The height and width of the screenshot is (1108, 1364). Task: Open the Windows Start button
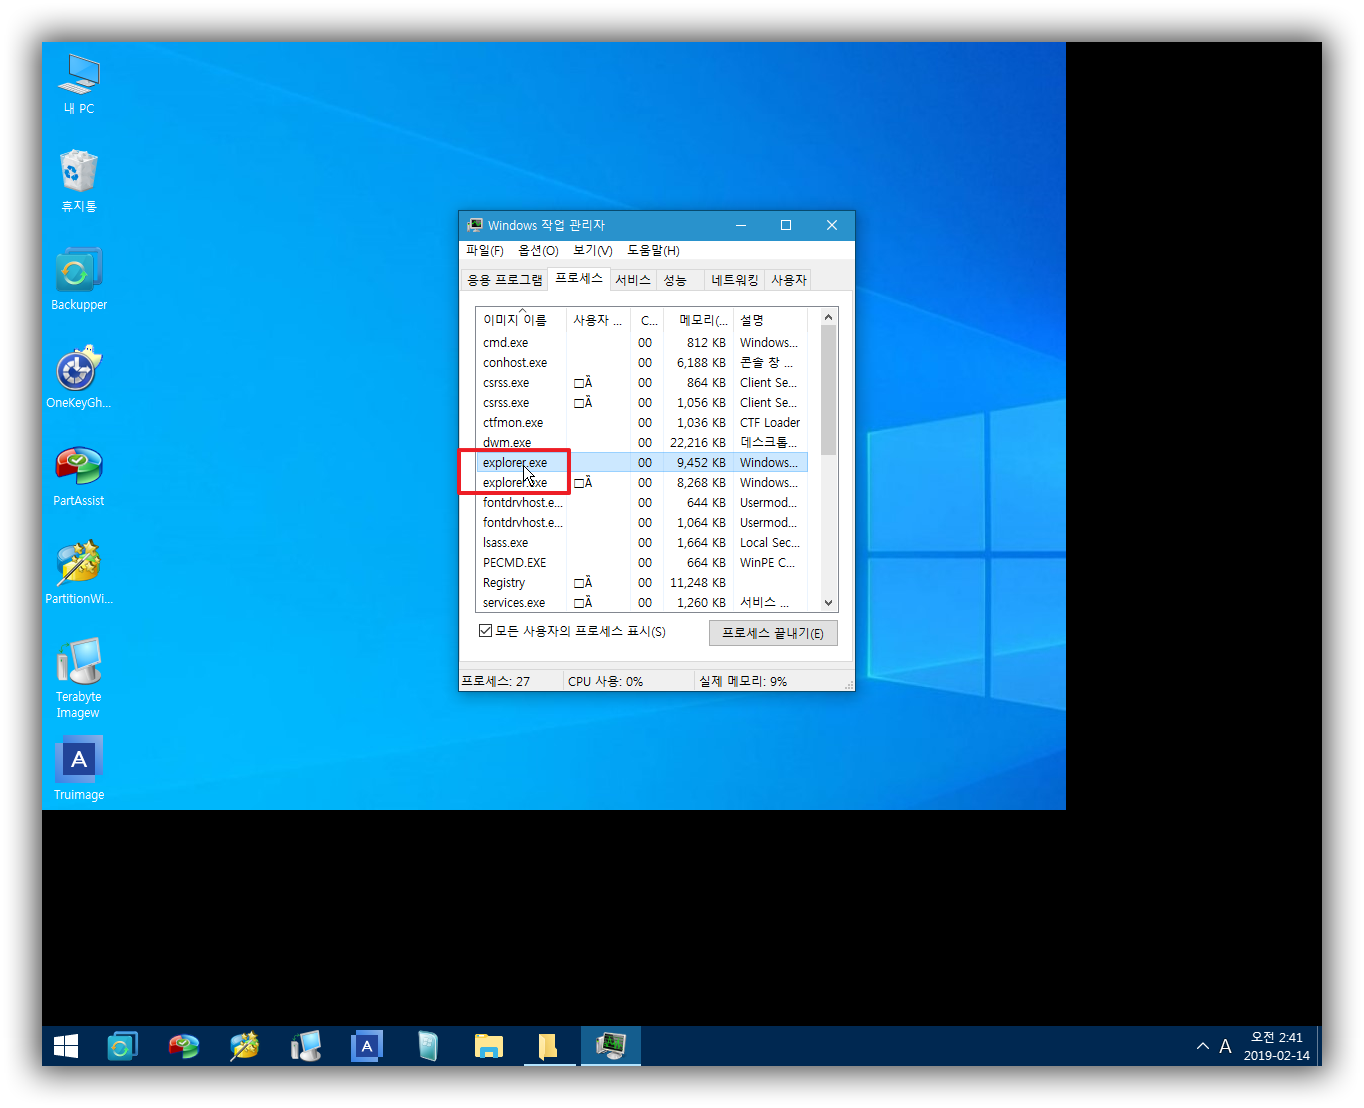(66, 1046)
